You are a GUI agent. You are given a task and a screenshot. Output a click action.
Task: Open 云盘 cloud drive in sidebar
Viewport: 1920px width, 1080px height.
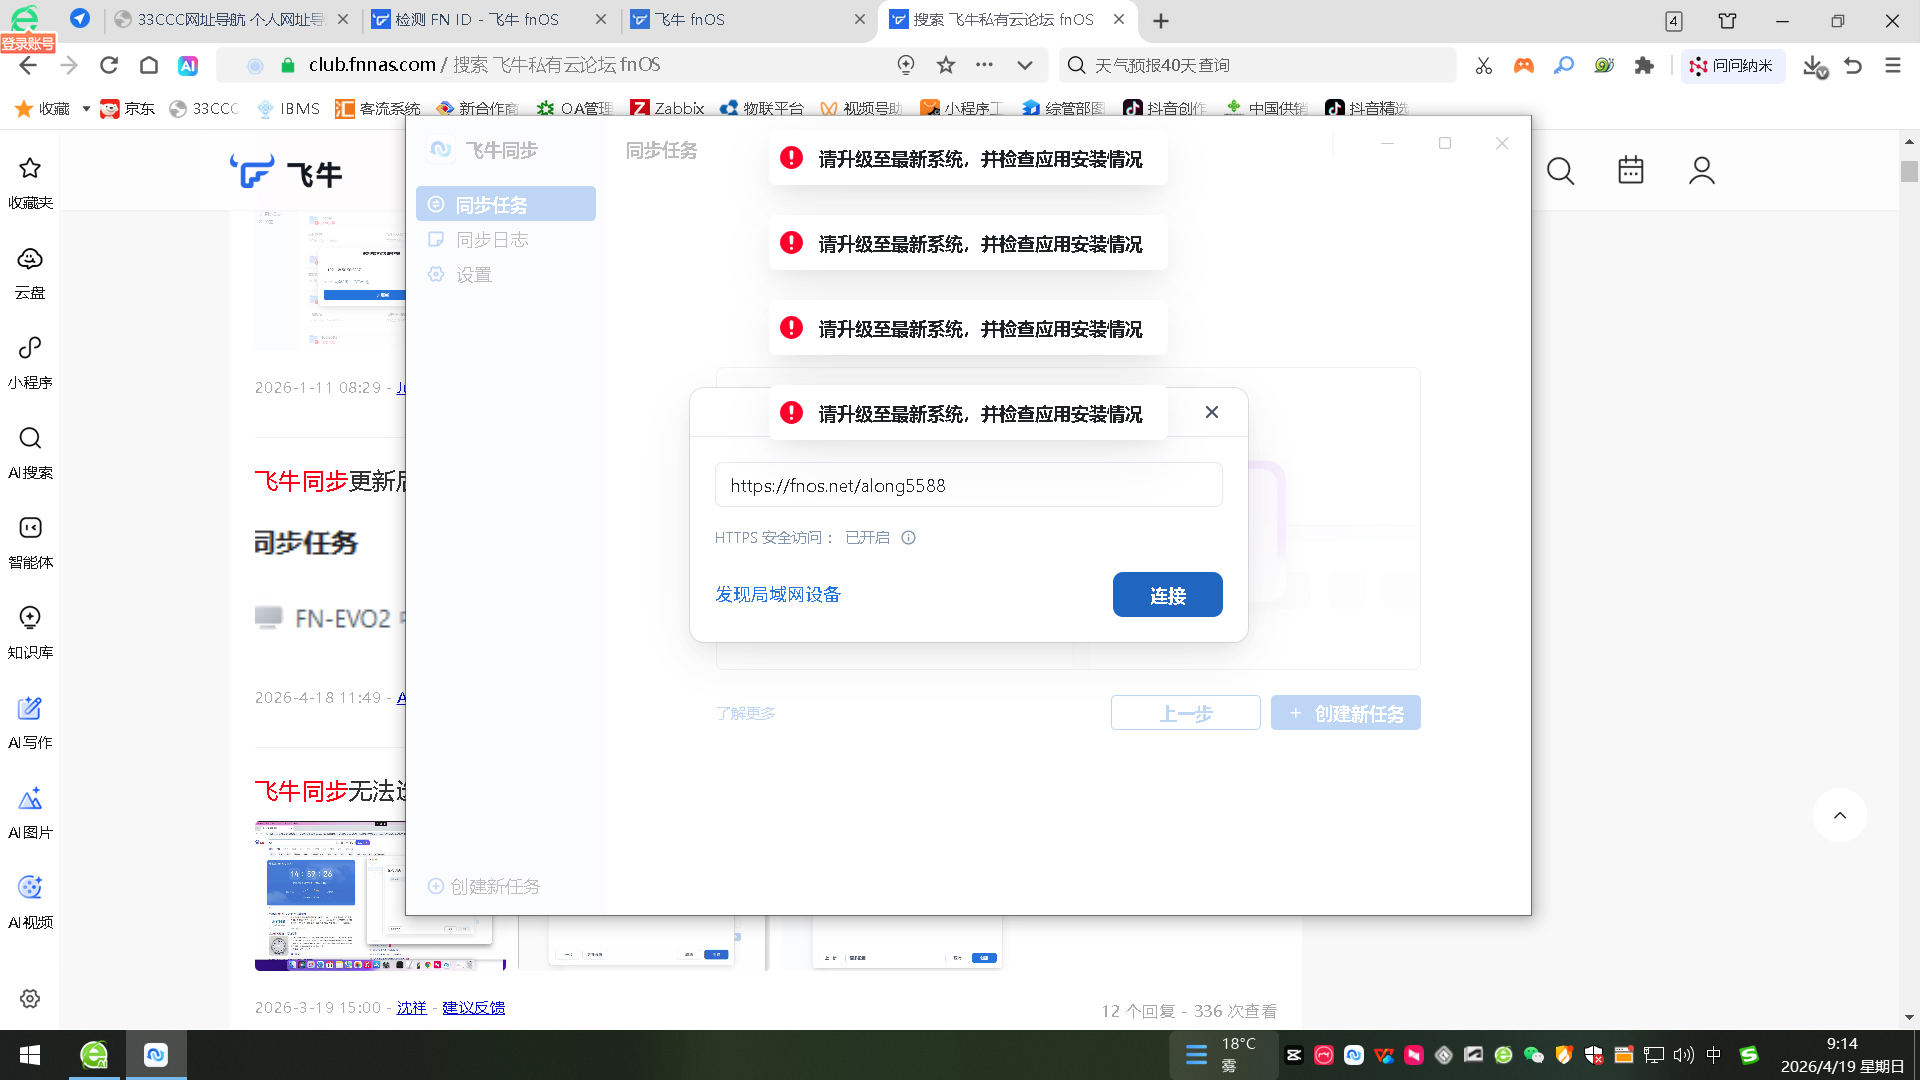(30, 272)
